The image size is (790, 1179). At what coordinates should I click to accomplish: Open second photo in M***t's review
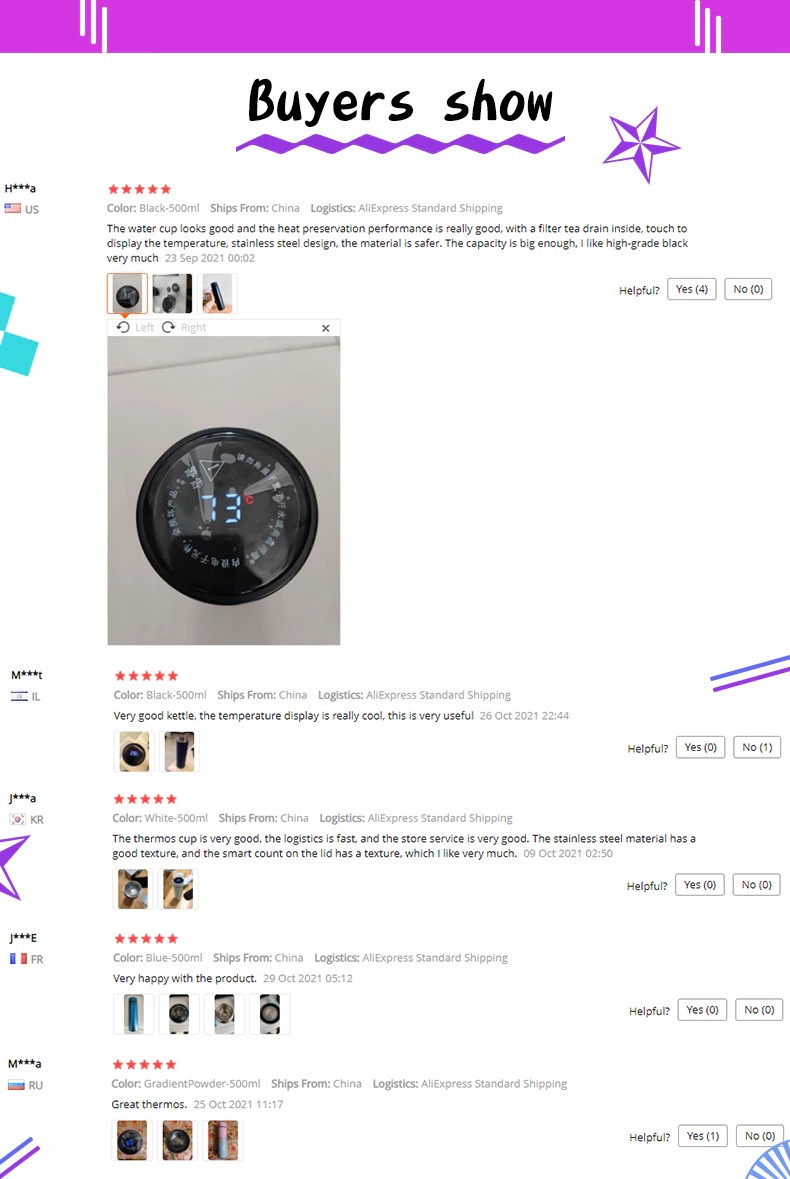tap(181, 751)
